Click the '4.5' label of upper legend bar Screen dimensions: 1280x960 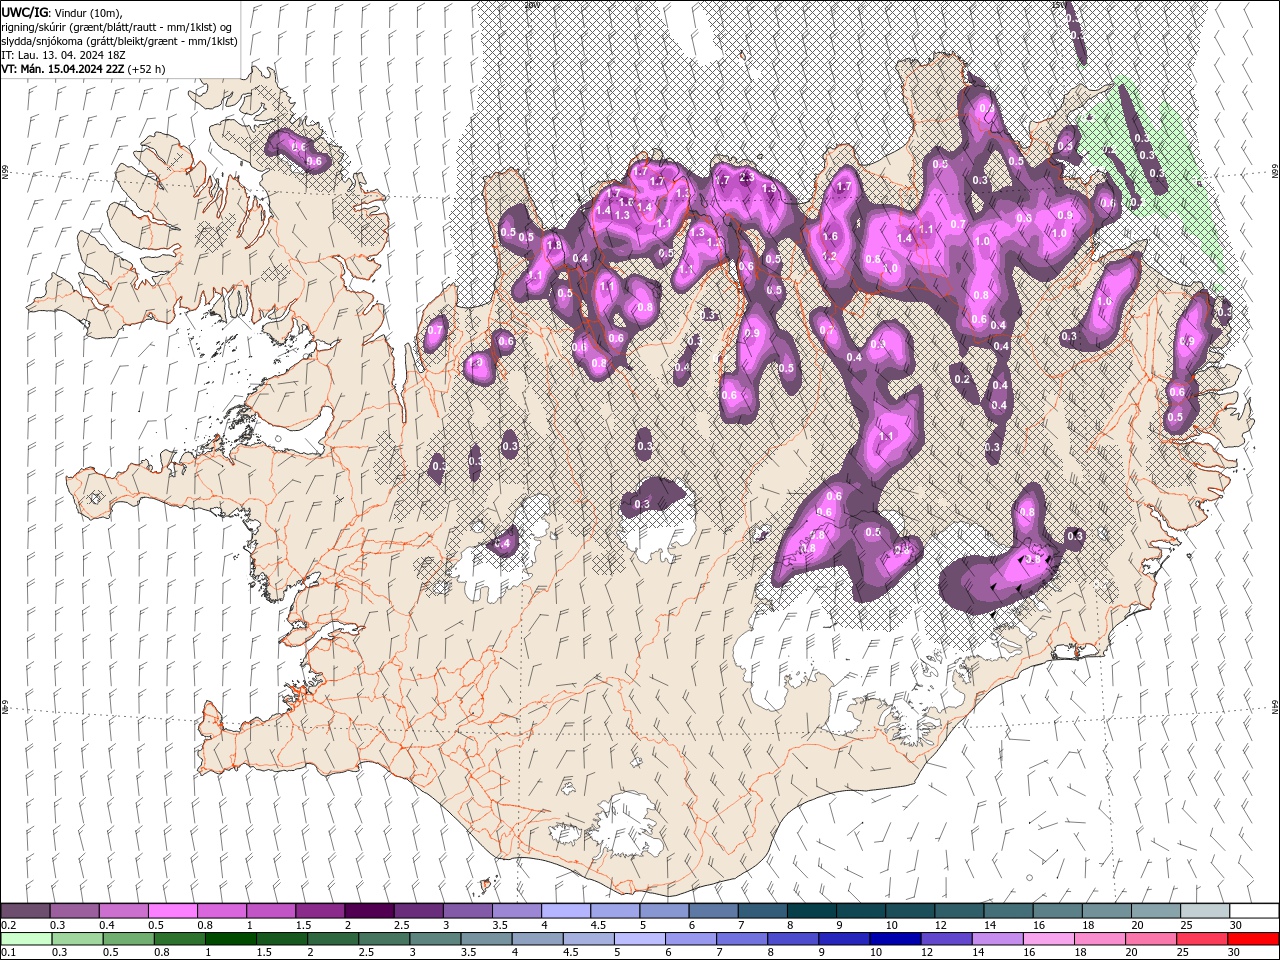point(598,925)
